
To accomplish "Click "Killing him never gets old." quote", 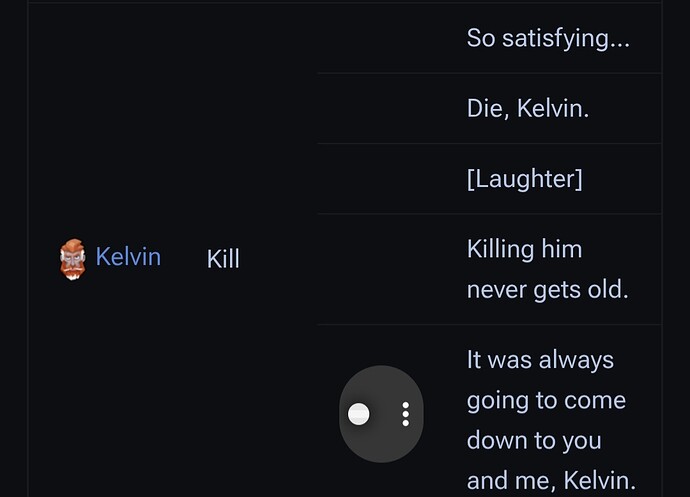I will pos(547,269).
